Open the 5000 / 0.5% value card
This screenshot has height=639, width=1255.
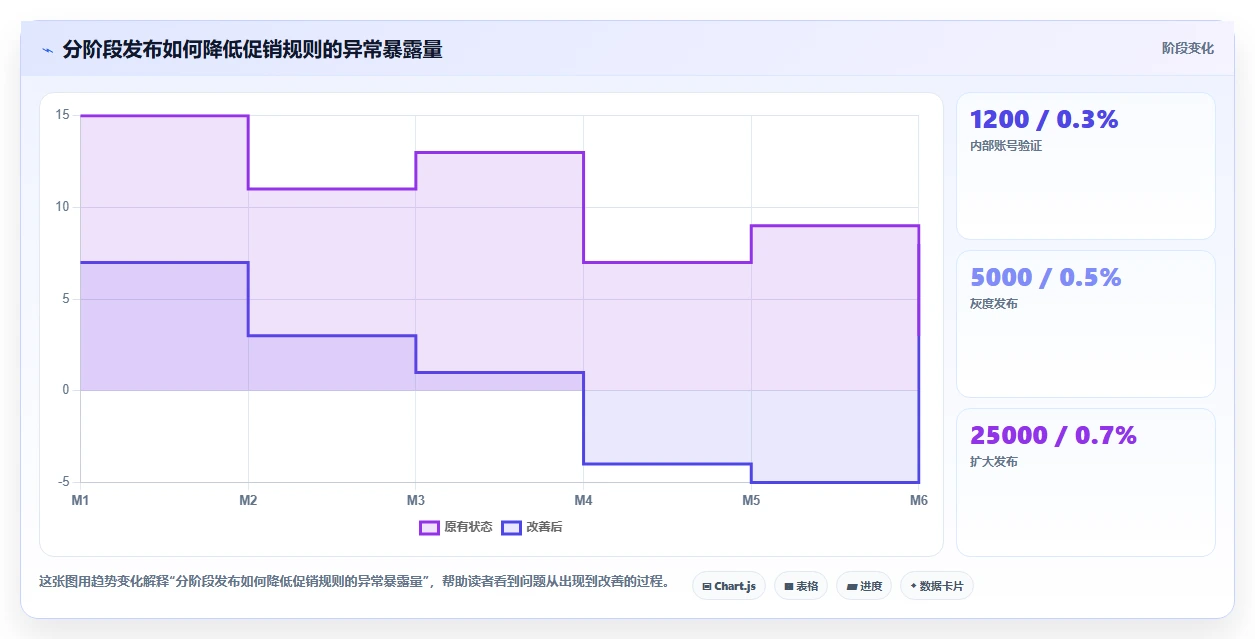(1086, 324)
